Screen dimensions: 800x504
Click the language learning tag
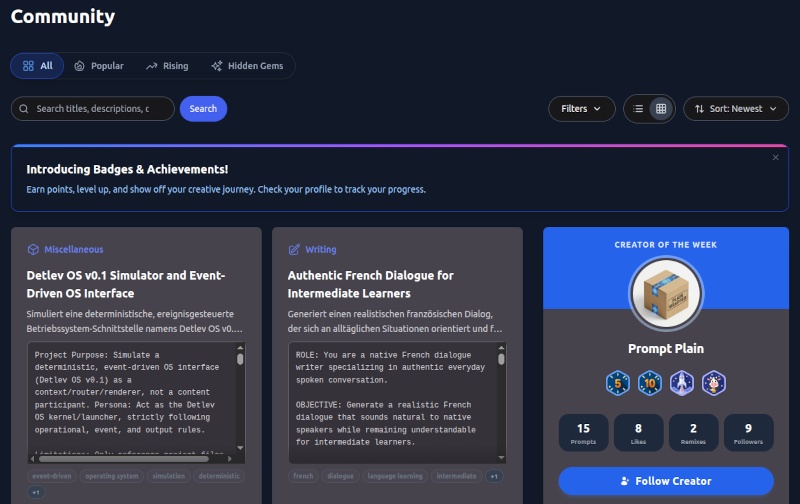395,476
